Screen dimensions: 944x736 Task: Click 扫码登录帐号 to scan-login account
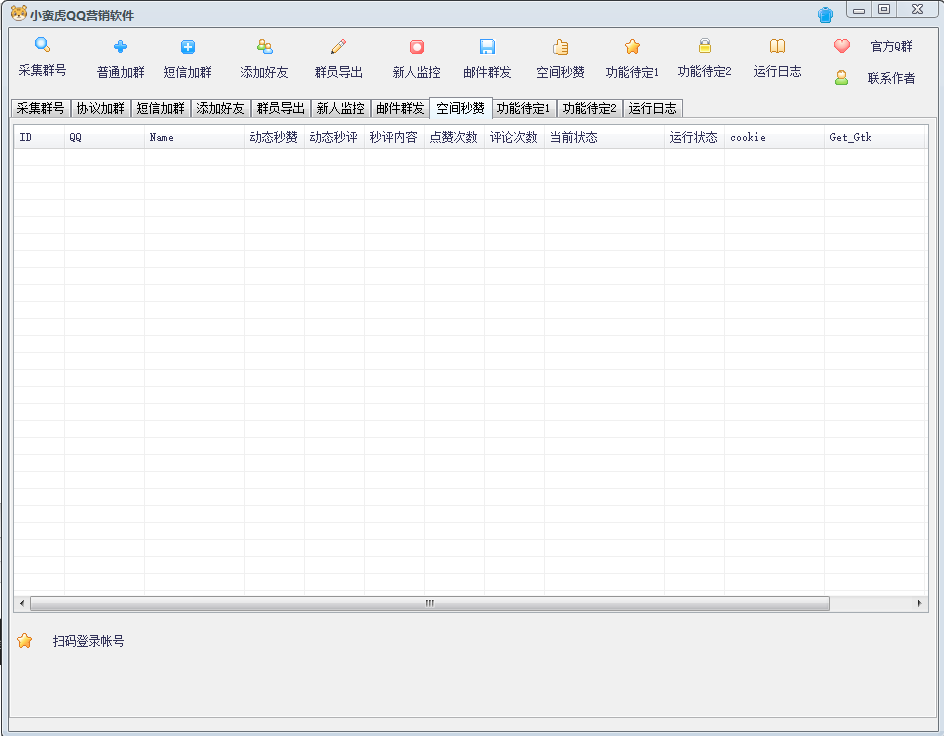tap(88, 641)
